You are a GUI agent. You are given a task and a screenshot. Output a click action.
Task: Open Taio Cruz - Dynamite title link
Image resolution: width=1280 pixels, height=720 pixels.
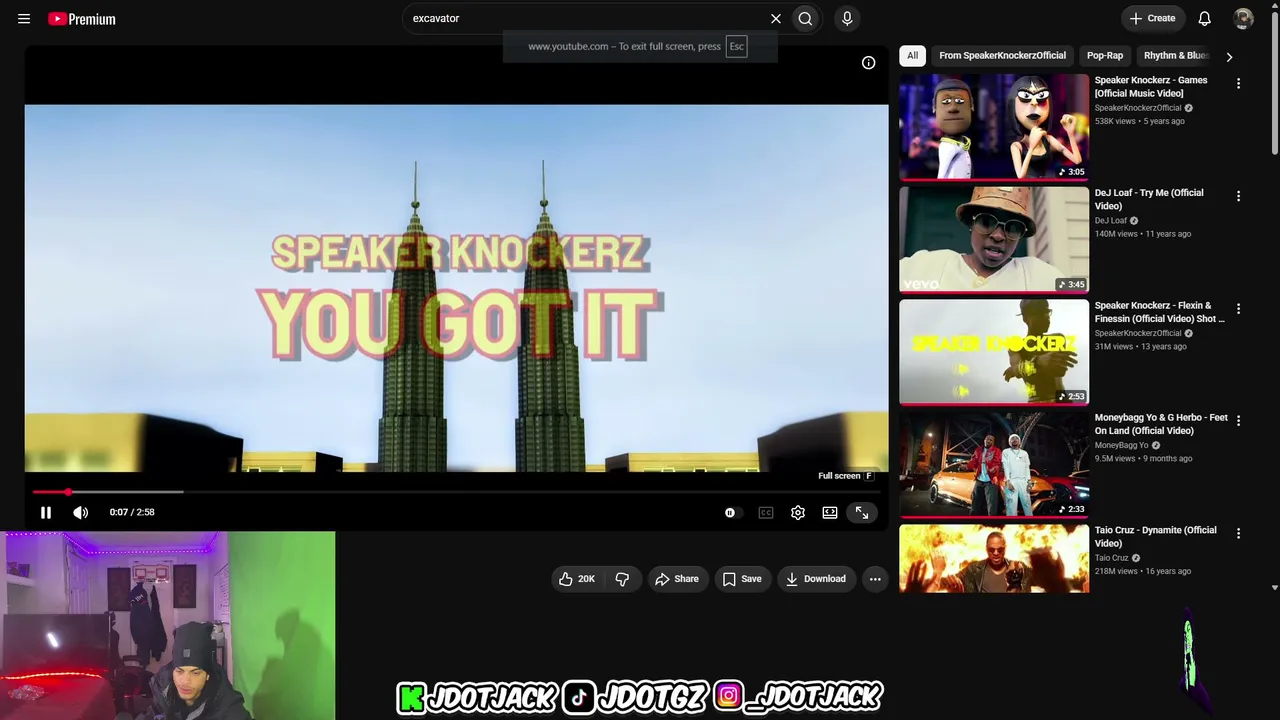pyautogui.click(x=1156, y=536)
